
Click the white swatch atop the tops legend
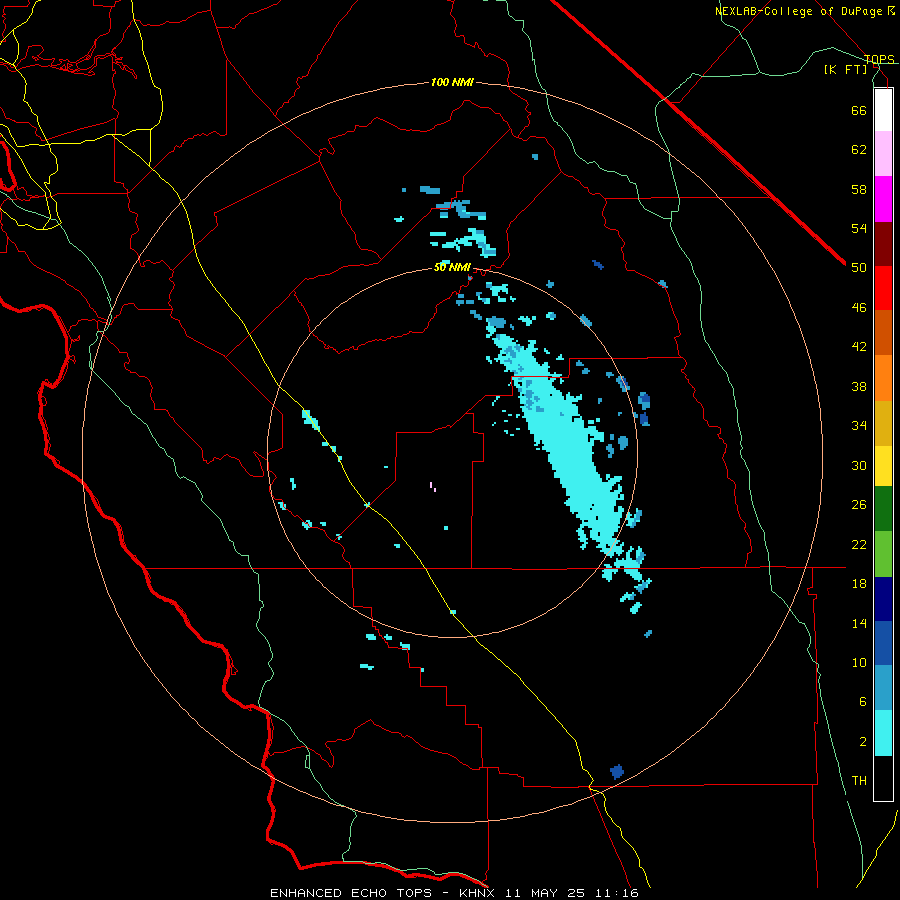(883, 110)
